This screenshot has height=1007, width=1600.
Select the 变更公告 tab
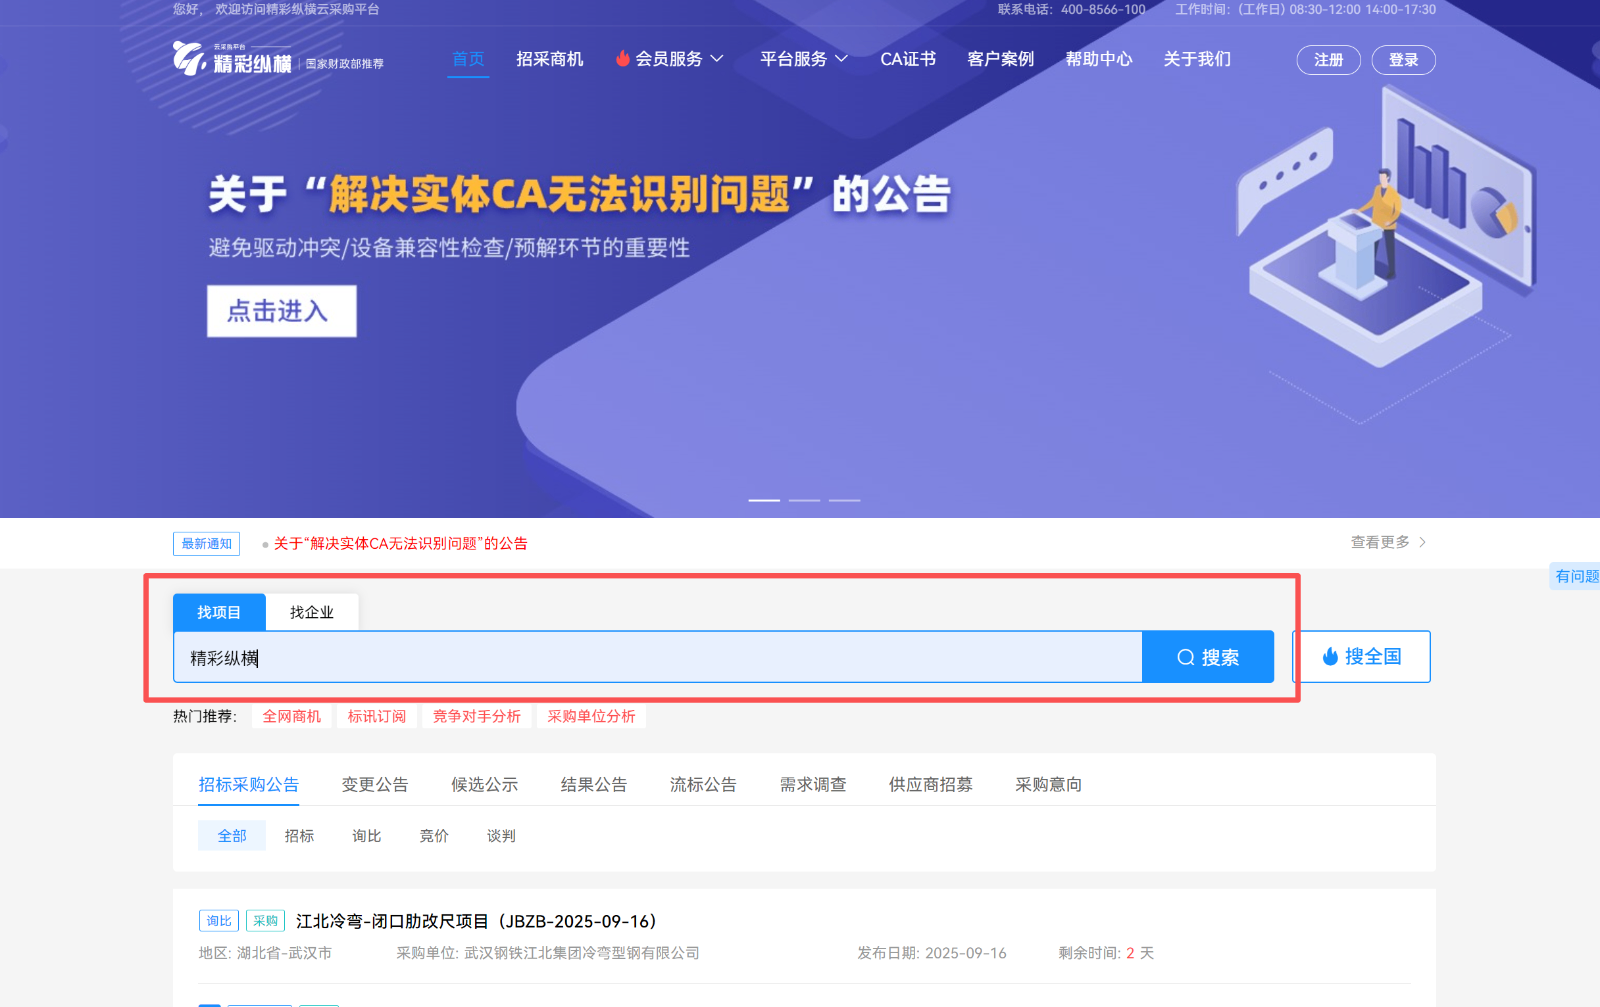pos(375,785)
